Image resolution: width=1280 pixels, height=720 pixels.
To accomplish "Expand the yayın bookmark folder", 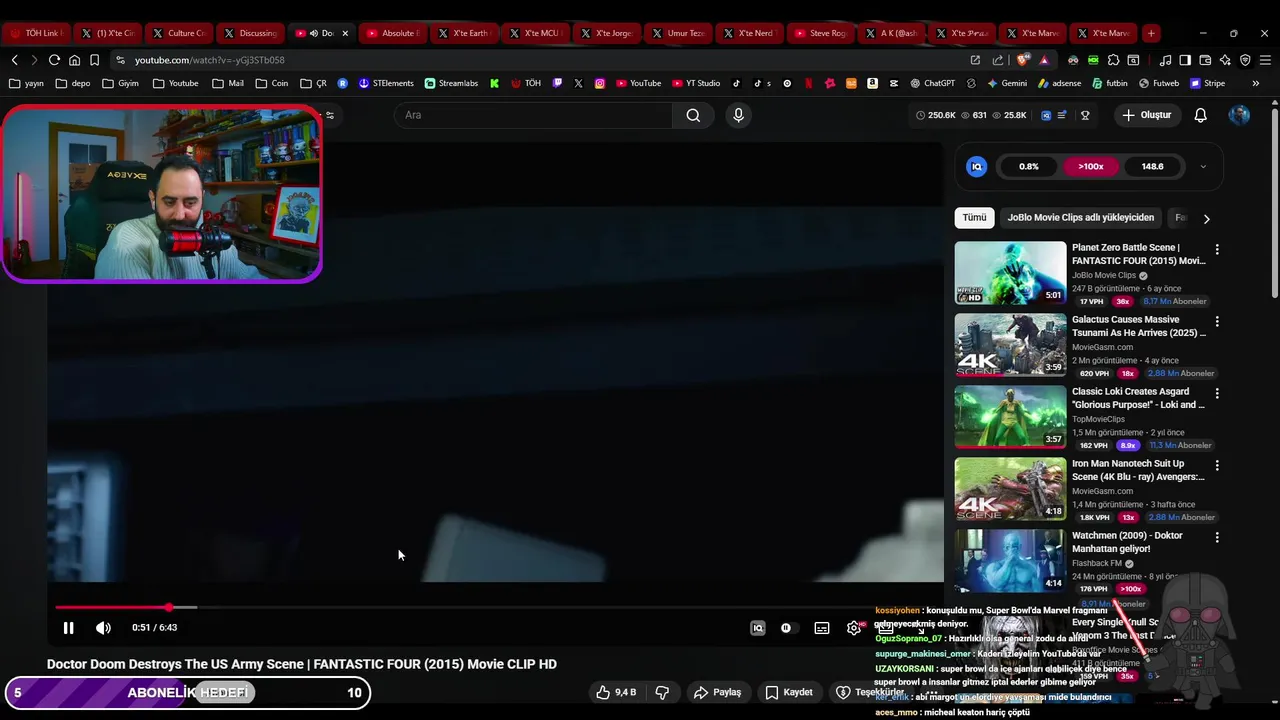I will coord(26,83).
